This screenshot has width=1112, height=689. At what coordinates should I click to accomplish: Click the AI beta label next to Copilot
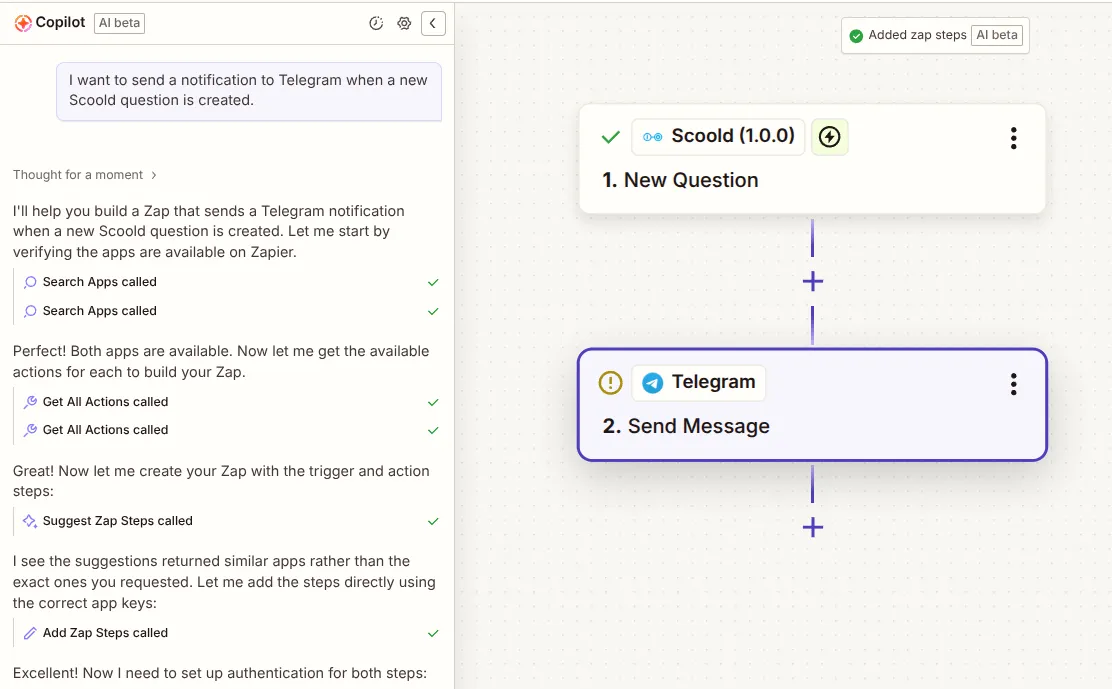pyautogui.click(x=119, y=22)
